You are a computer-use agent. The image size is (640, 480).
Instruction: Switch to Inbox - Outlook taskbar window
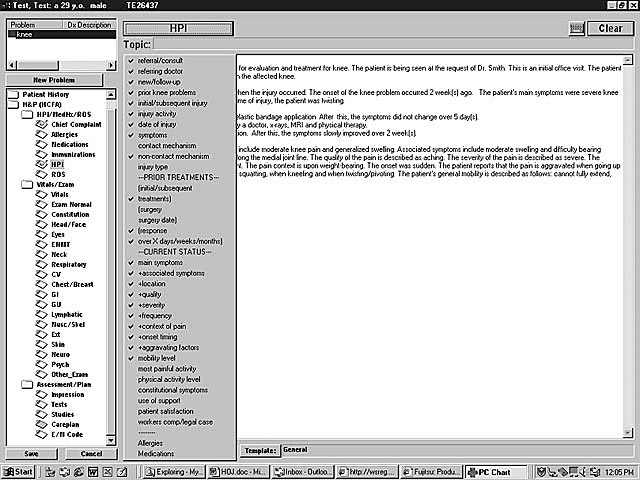coord(303,472)
